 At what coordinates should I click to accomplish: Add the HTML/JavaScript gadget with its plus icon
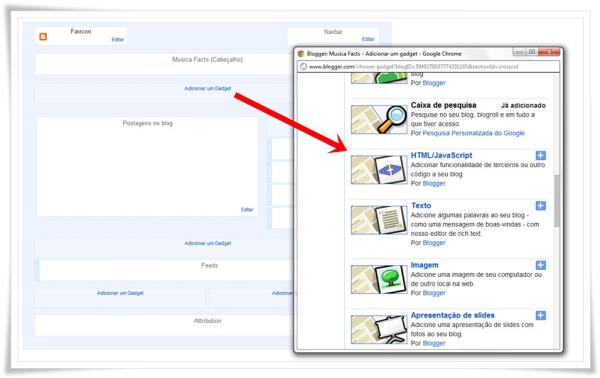coord(540,155)
